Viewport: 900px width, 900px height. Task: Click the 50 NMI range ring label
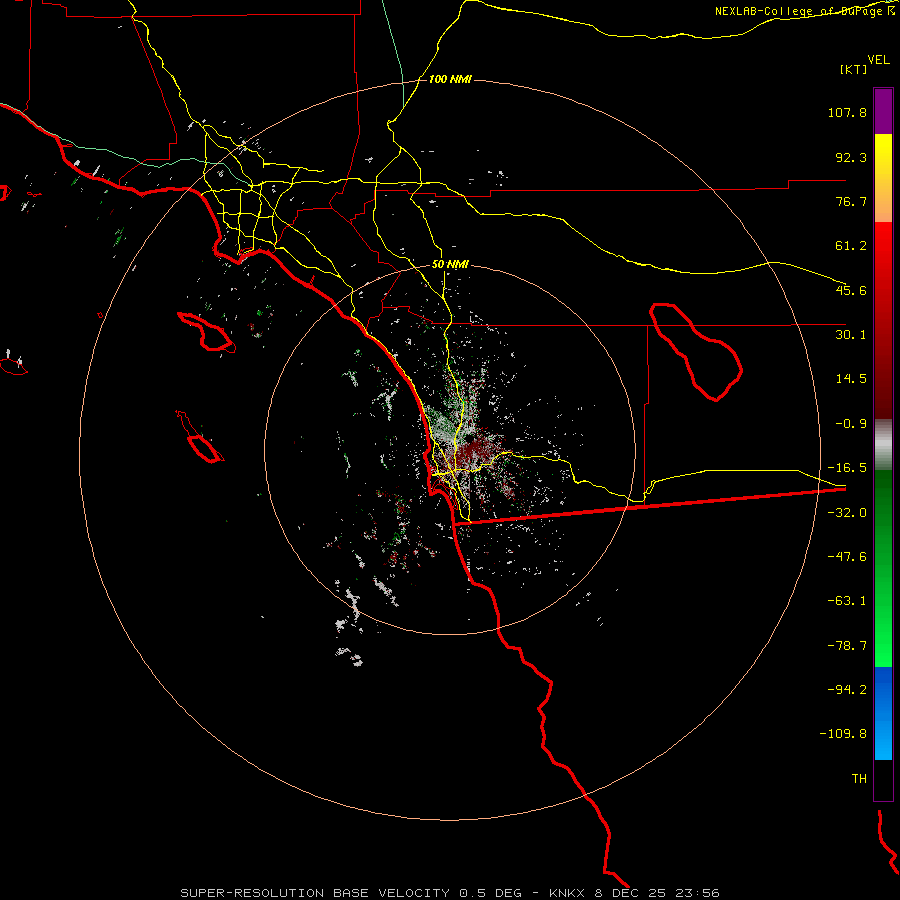pyautogui.click(x=450, y=264)
